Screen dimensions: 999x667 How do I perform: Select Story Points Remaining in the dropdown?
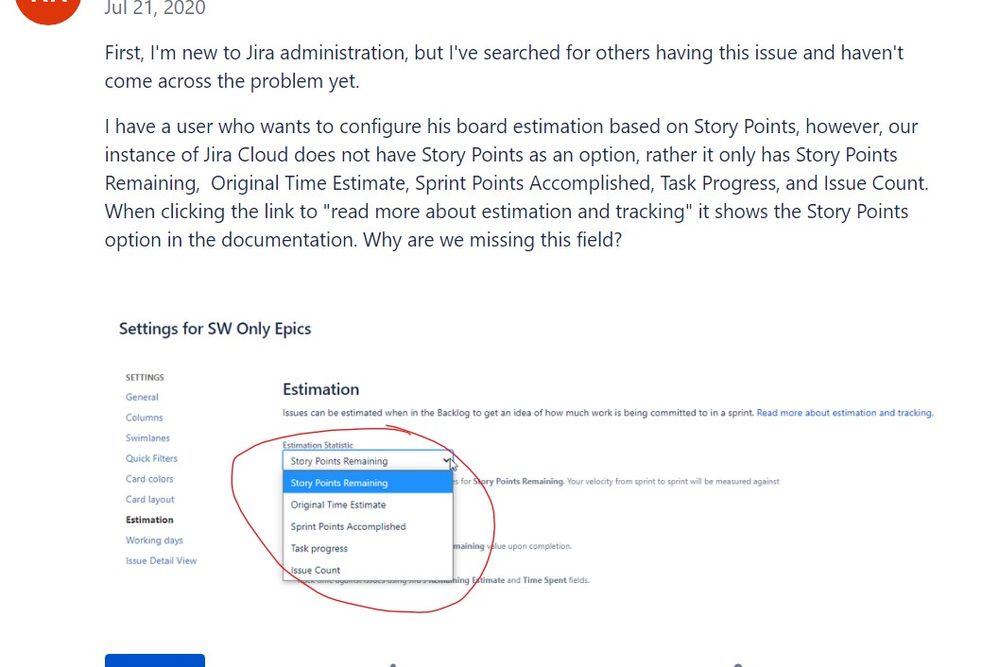click(x=340, y=482)
